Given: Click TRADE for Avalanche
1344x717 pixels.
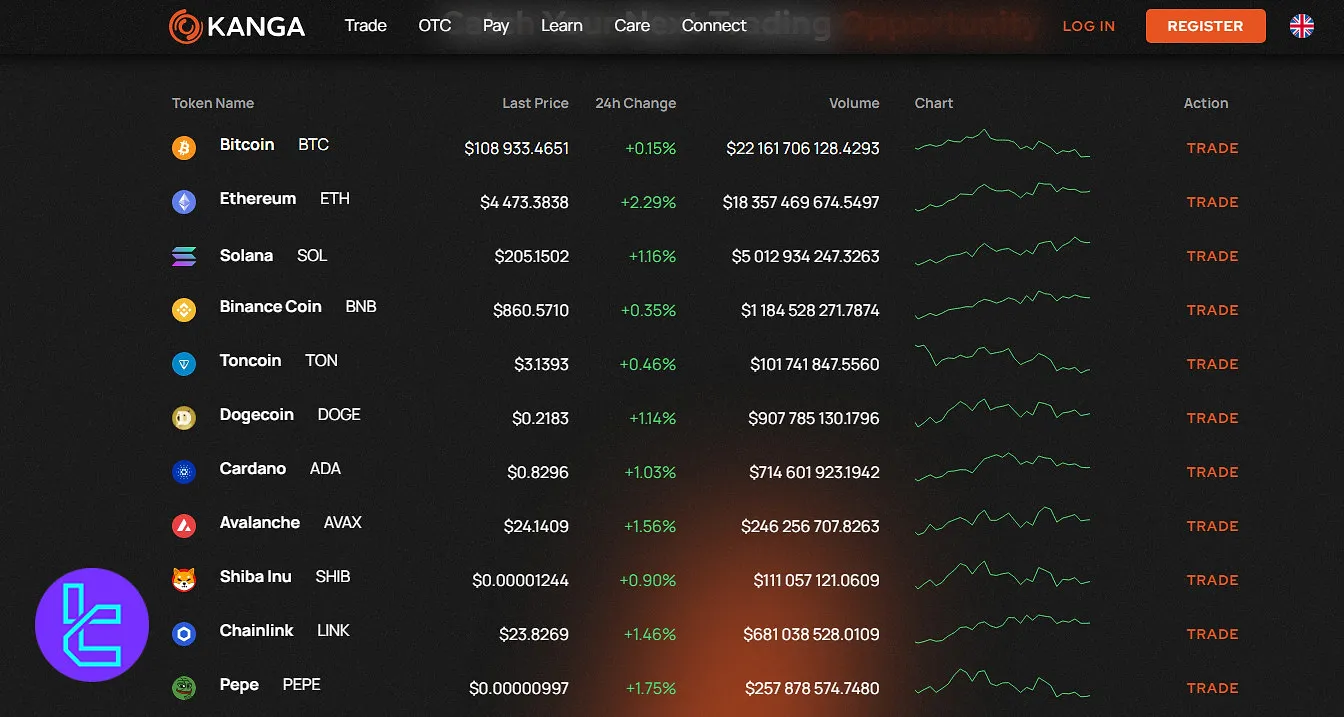Looking at the screenshot, I should click(x=1212, y=526).
